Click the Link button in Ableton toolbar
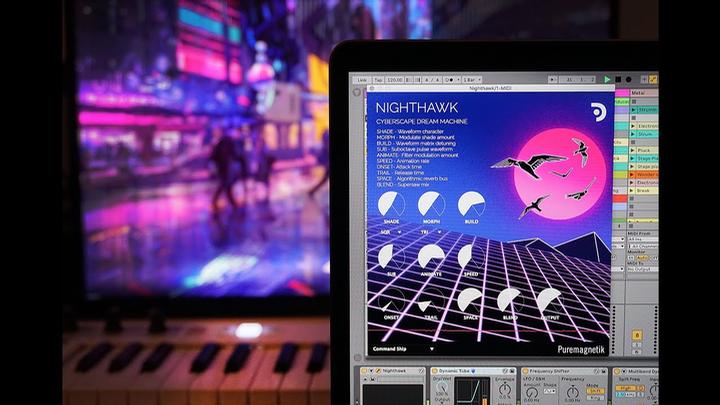Viewport: 720px width, 405px height. [x=362, y=80]
